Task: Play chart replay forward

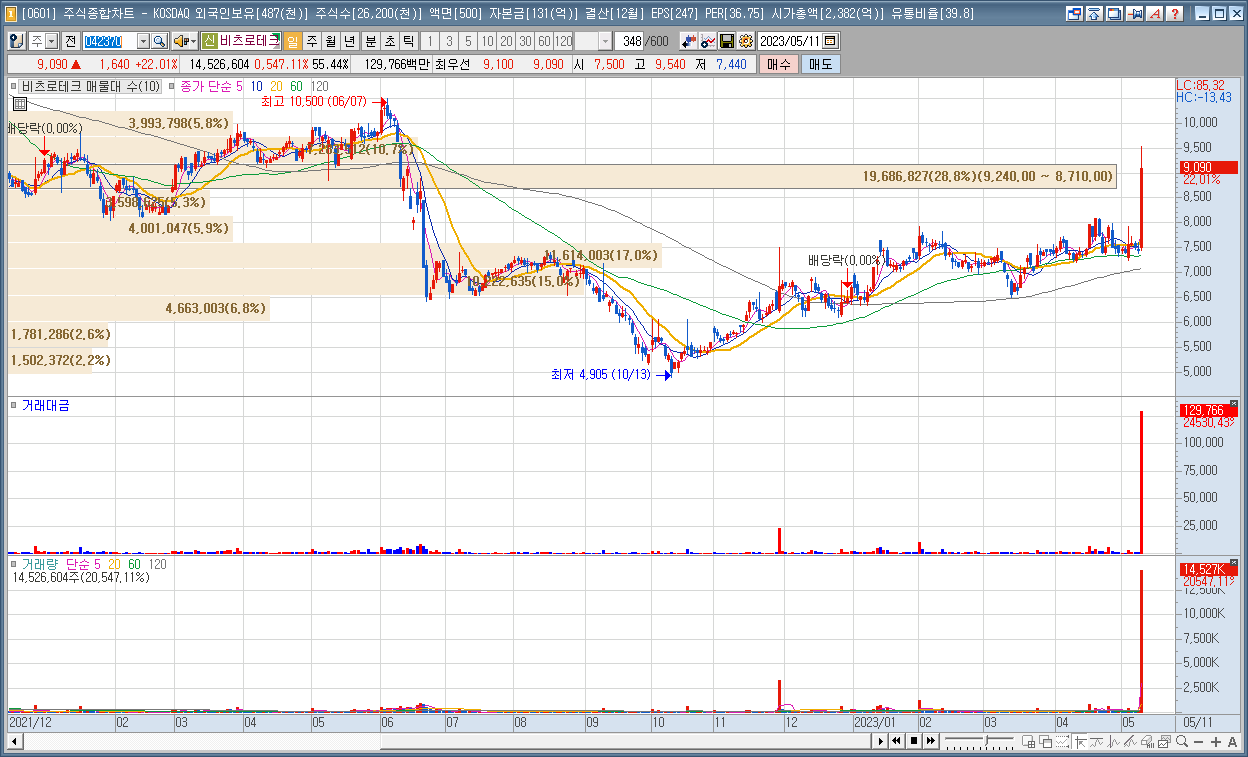Action: tap(881, 741)
